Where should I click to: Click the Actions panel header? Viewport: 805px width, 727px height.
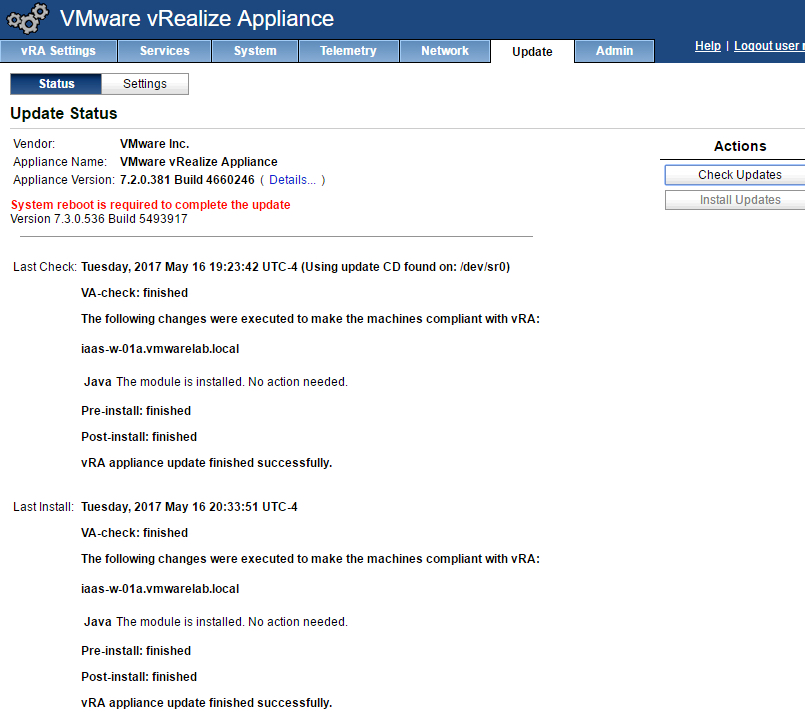[740, 146]
